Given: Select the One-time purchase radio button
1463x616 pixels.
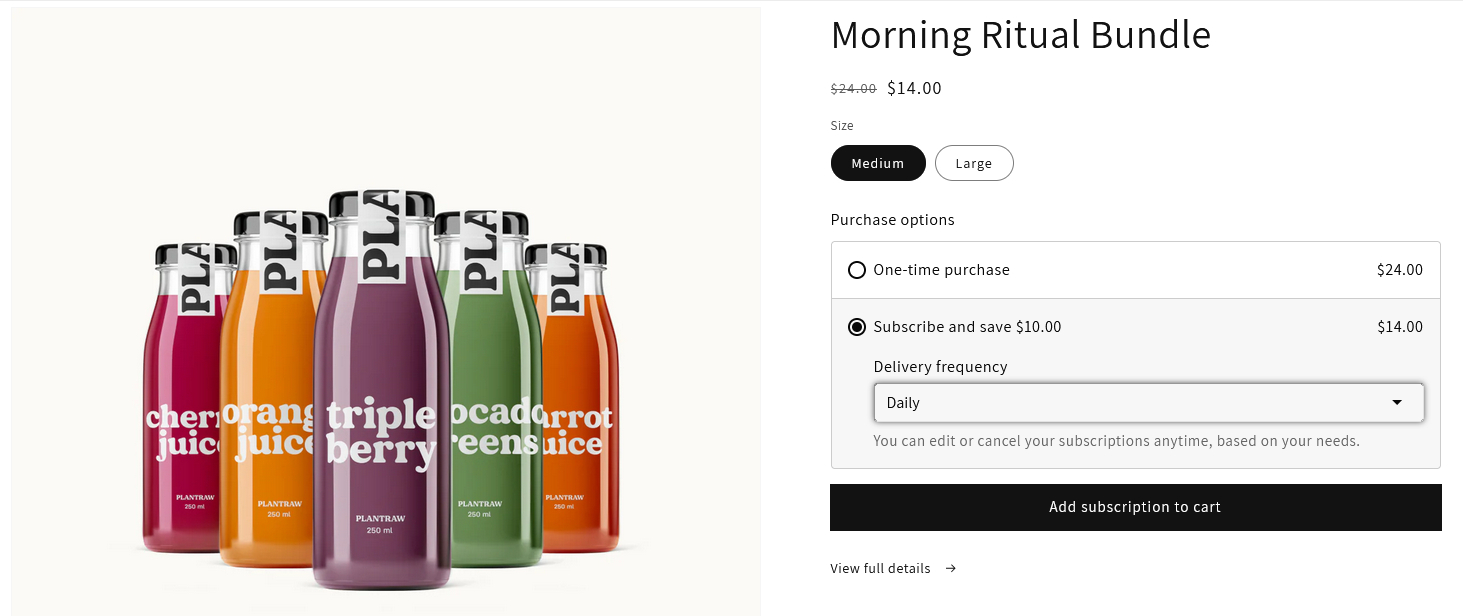Looking at the screenshot, I should click(857, 269).
